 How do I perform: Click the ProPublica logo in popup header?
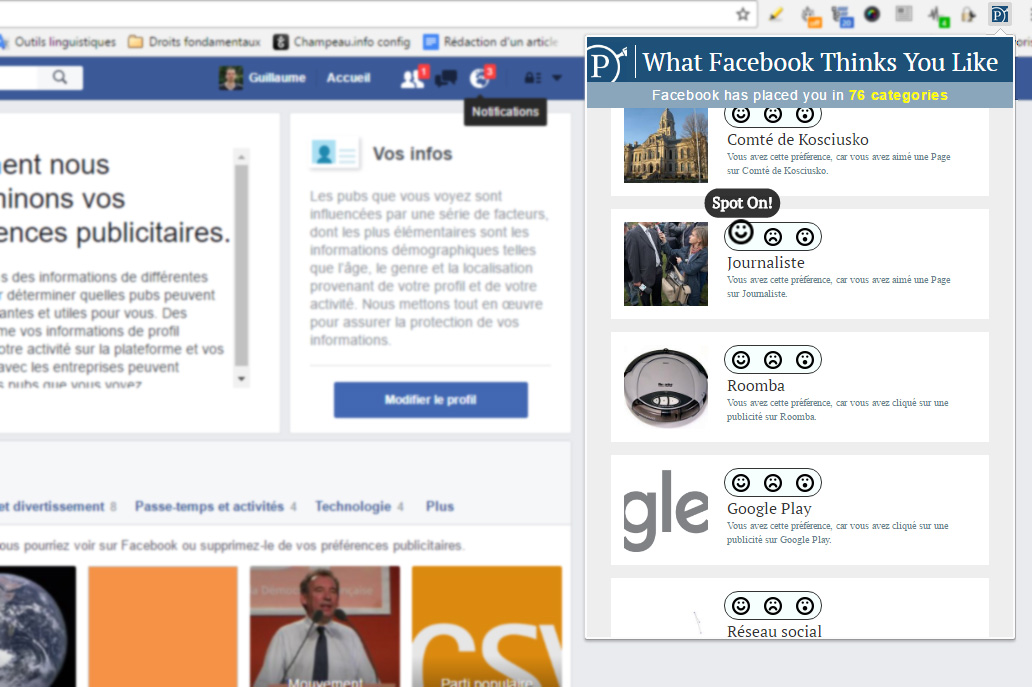tap(607, 63)
